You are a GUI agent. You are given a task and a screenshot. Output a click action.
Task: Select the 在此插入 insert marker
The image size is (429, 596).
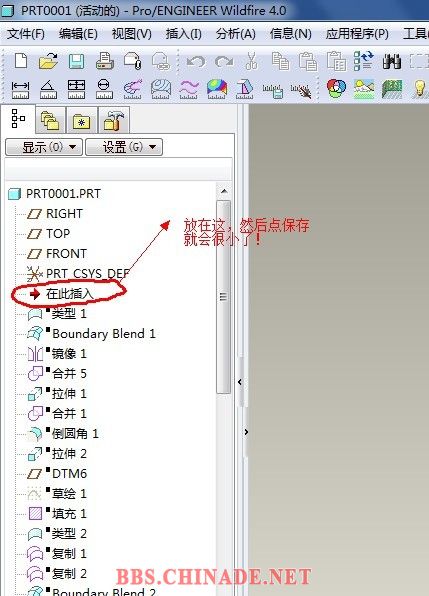[x=61, y=294]
